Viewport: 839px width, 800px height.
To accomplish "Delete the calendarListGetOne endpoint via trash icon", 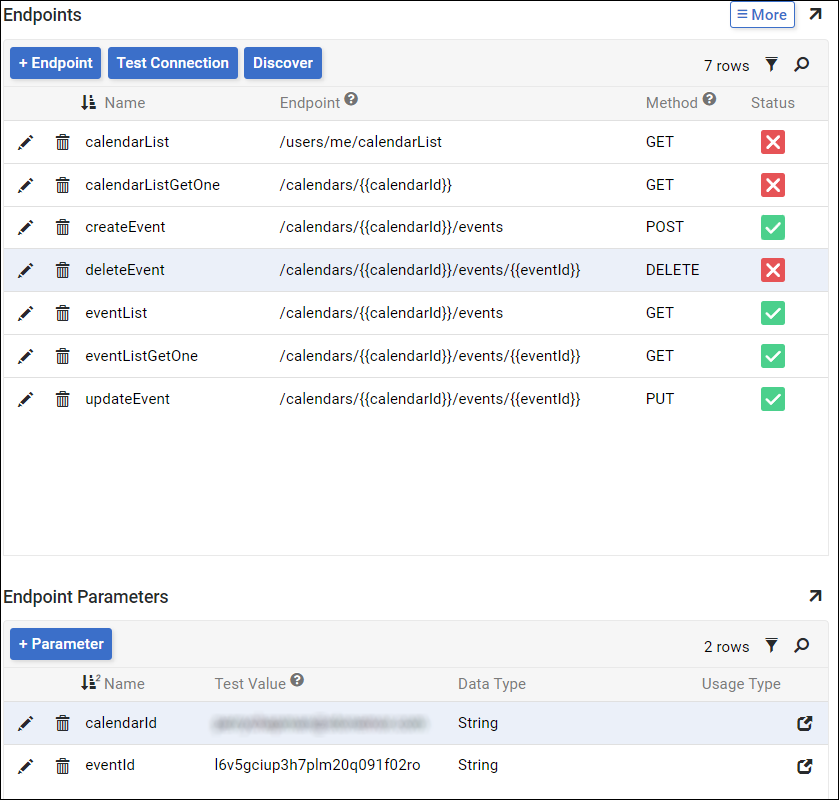I will [63, 185].
